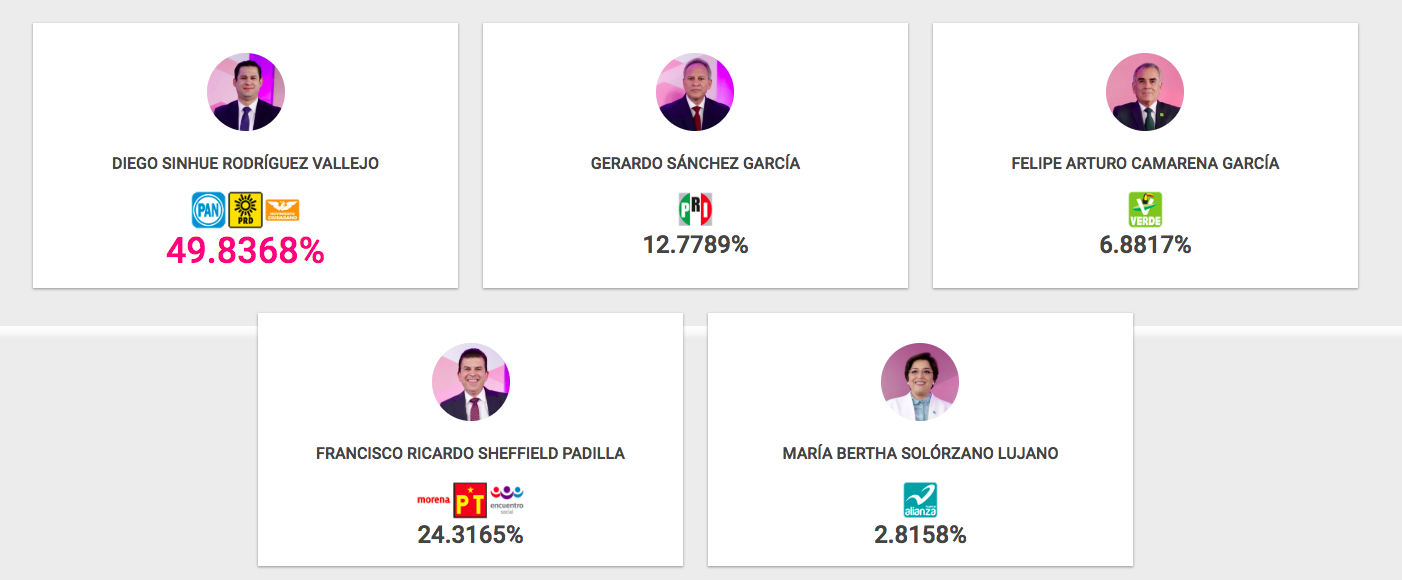The width and height of the screenshot is (1402, 580).
Task: Click the photo above María Bertha Solórzano Lujano
Action: 920,382
